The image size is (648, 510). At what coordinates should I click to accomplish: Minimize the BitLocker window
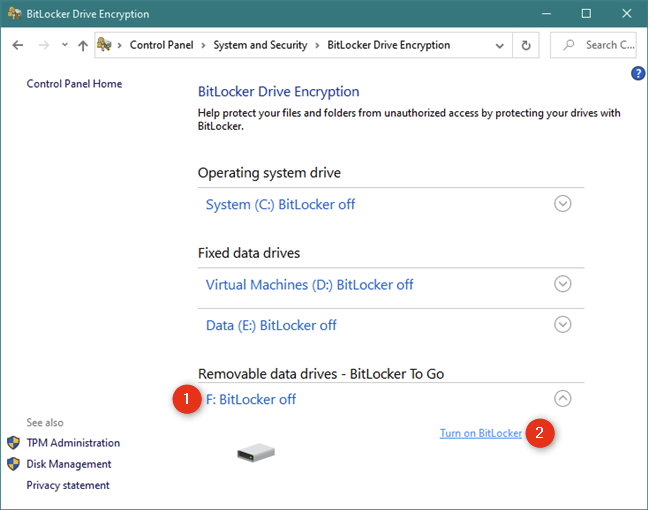pos(546,14)
